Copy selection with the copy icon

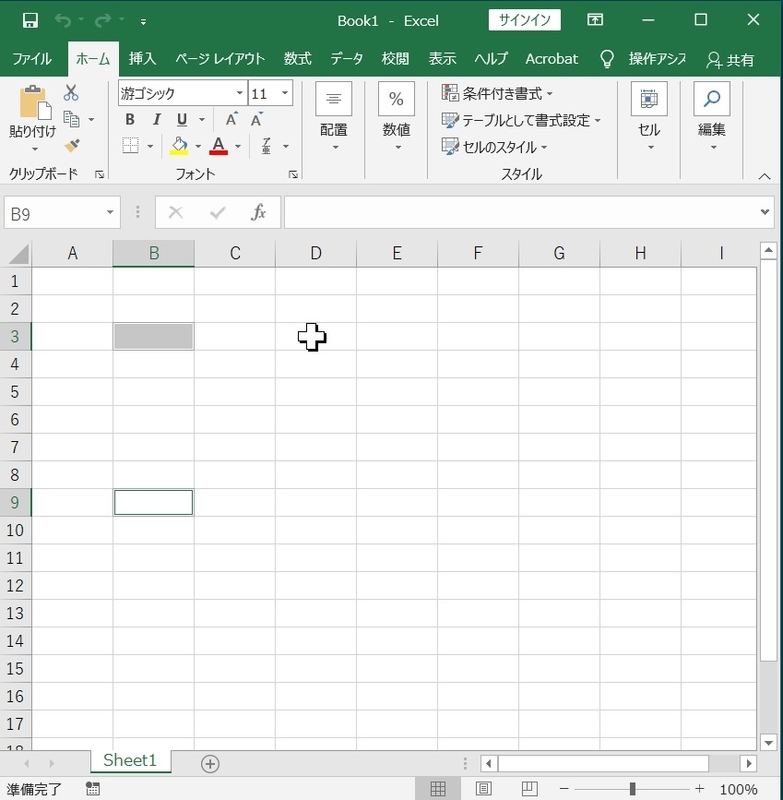tap(71, 119)
